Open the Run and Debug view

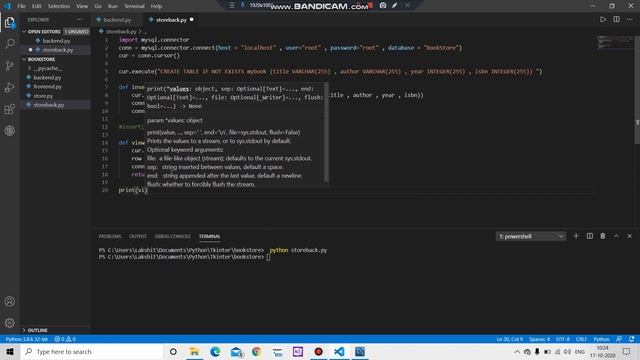[10, 87]
